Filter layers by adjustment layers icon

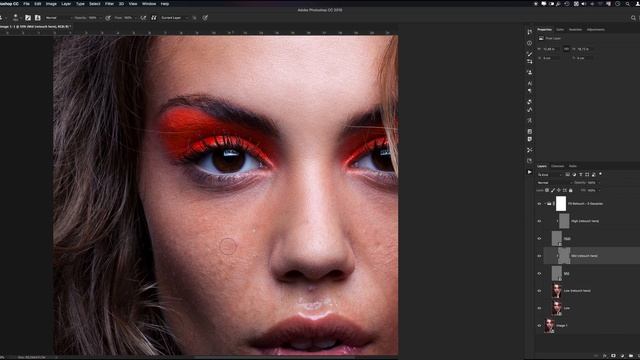click(574, 175)
